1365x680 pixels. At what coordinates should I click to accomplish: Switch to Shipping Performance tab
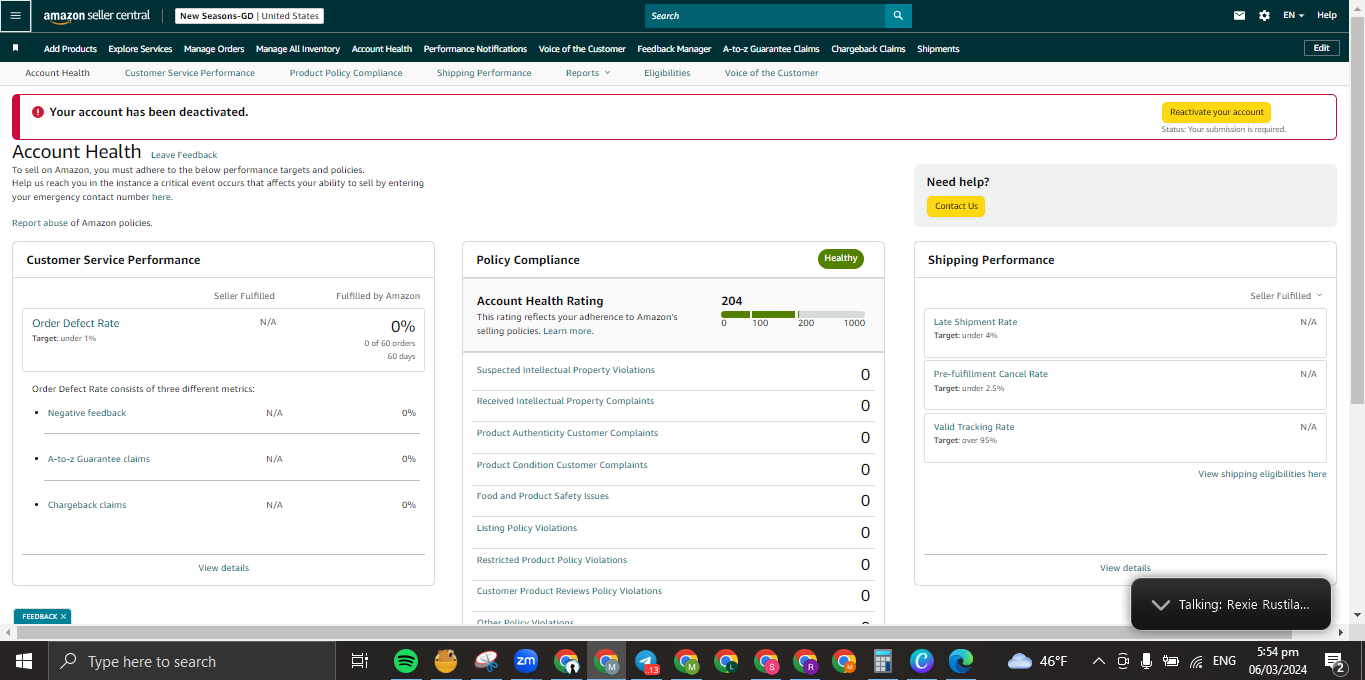tap(484, 73)
